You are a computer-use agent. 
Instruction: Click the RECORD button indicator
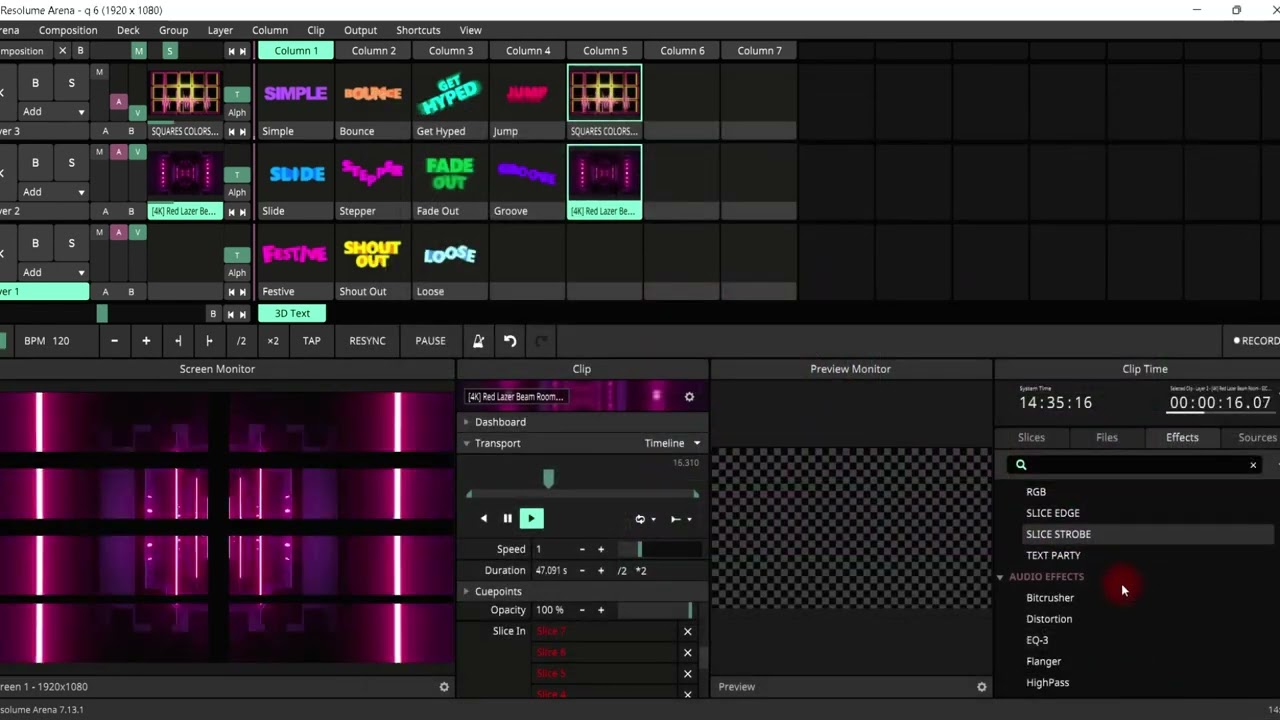[1256, 341]
